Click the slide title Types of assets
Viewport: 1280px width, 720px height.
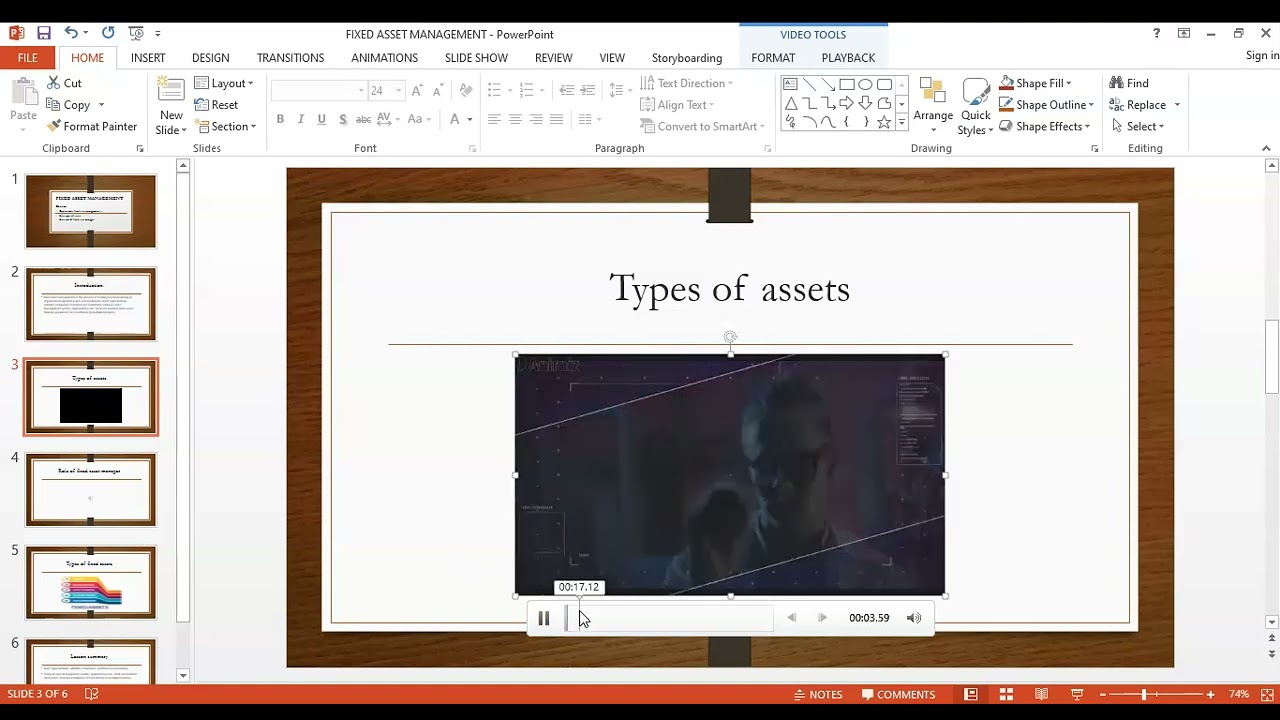(729, 289)
